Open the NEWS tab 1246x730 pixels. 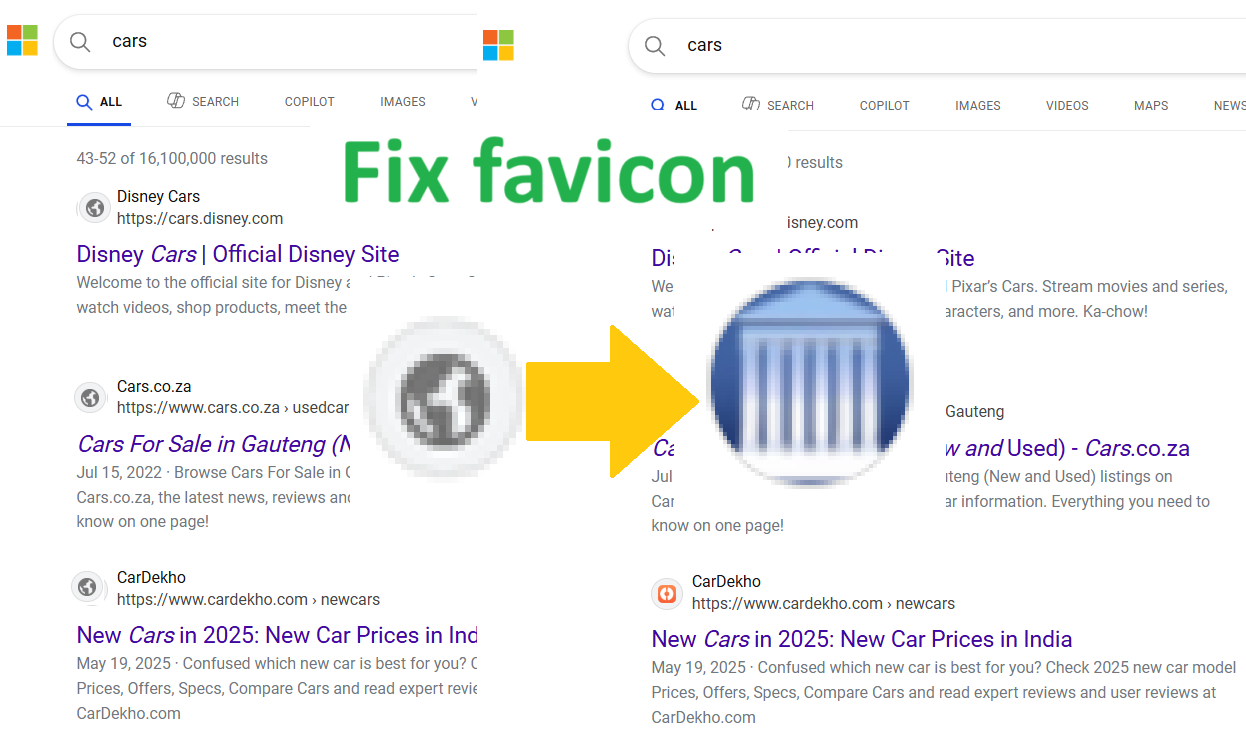(x=1229, y=105)
